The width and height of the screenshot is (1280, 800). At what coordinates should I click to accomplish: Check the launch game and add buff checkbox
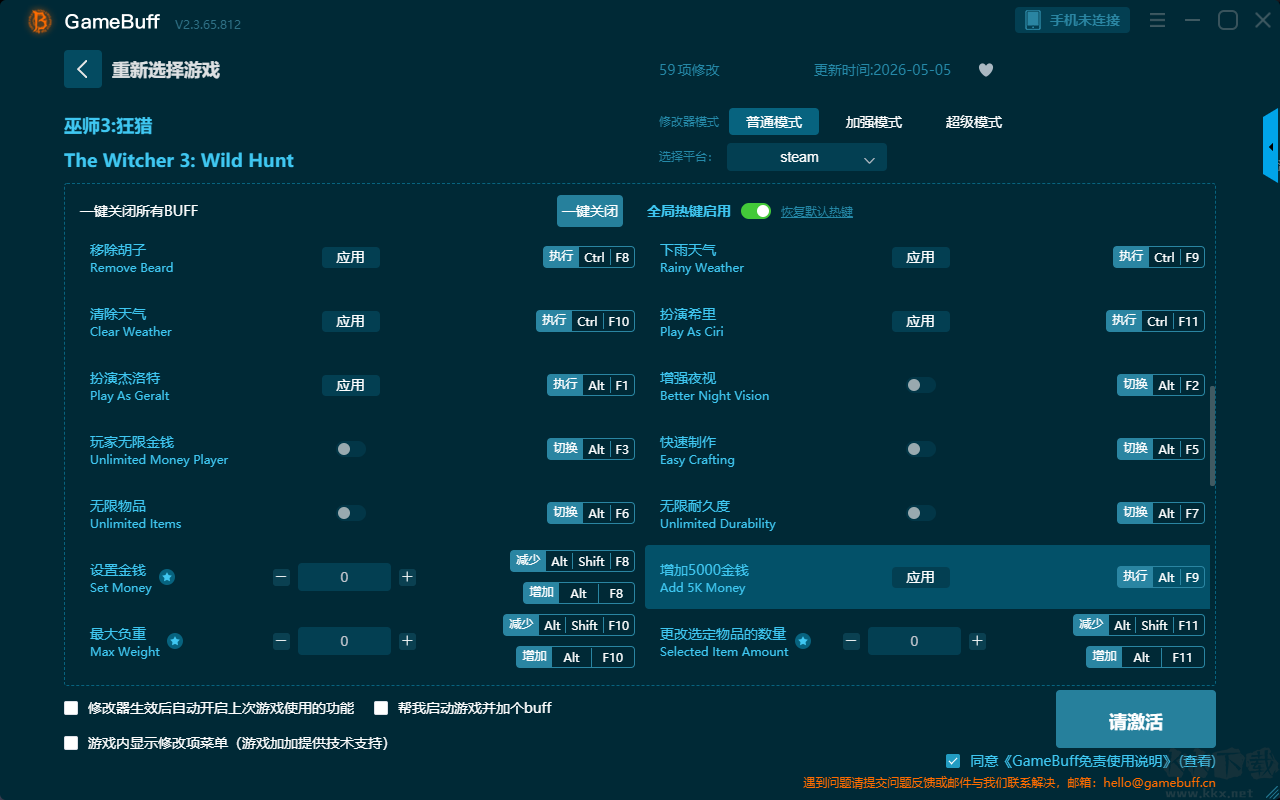click(x=381, y=708)
